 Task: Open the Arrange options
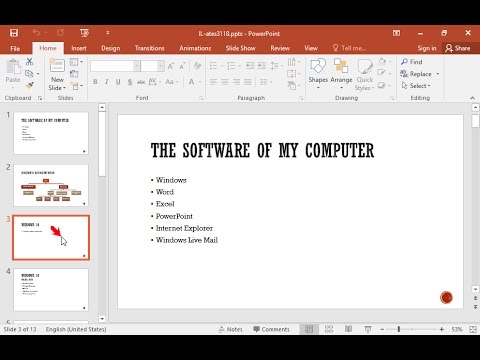click(341, 74)
